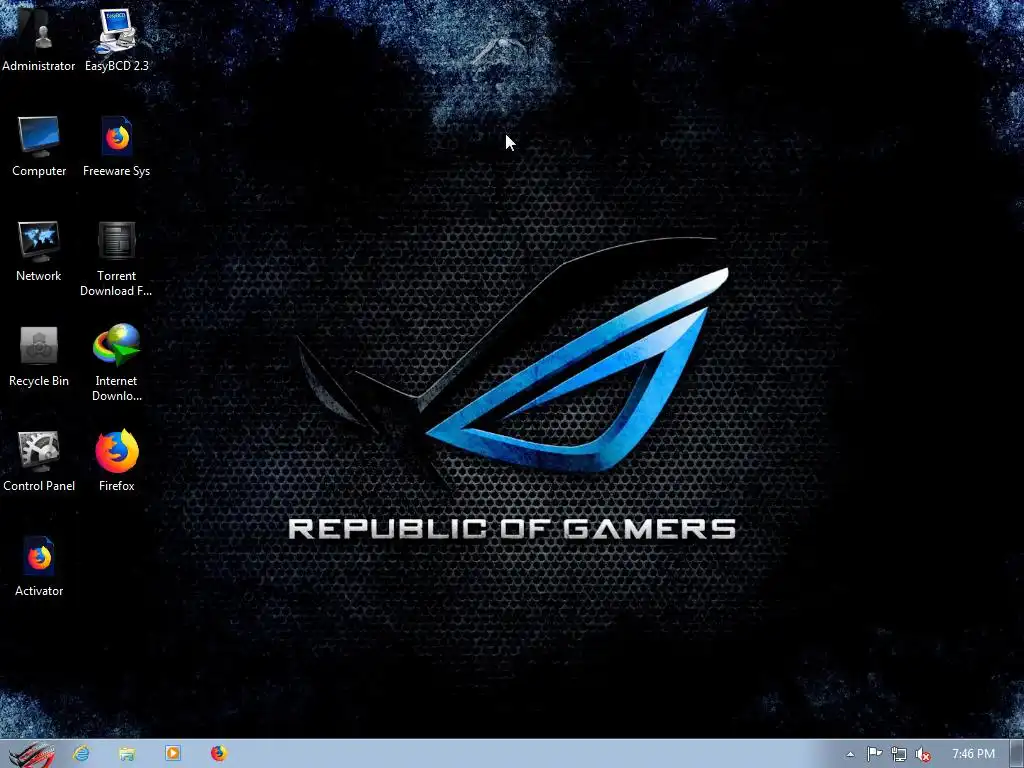Click the network tray icon

(x=899, y=754)
